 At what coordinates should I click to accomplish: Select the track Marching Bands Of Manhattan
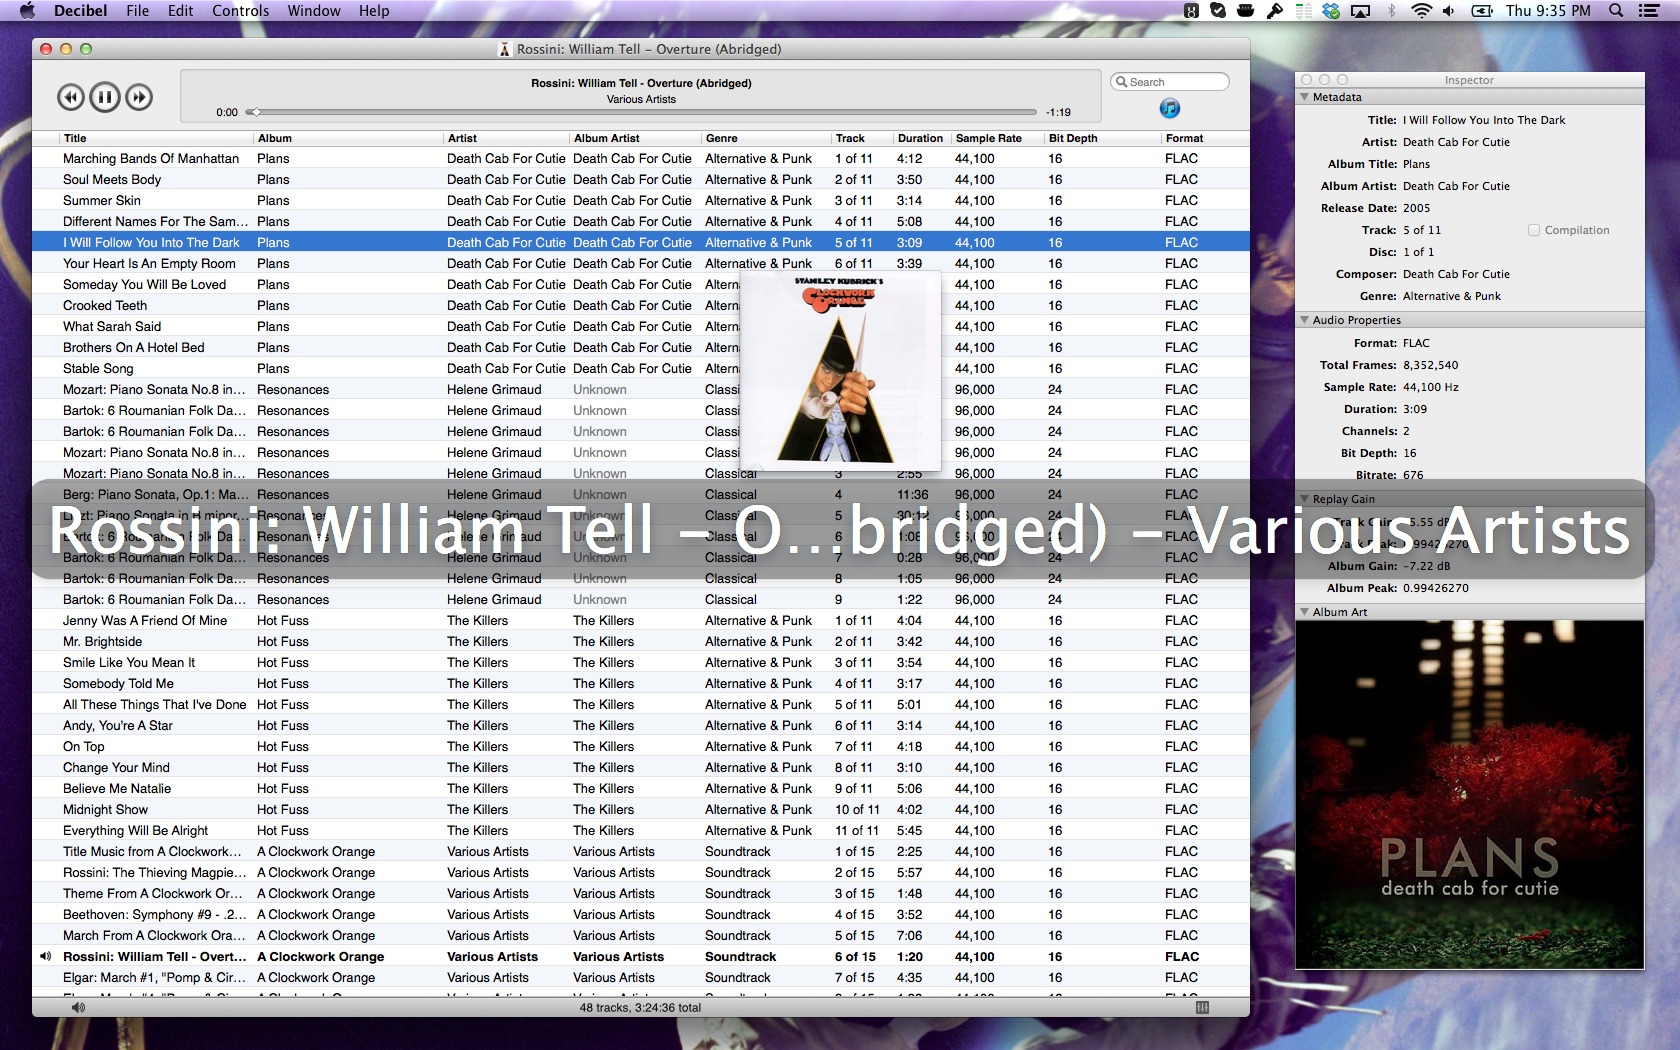(640, 158)
